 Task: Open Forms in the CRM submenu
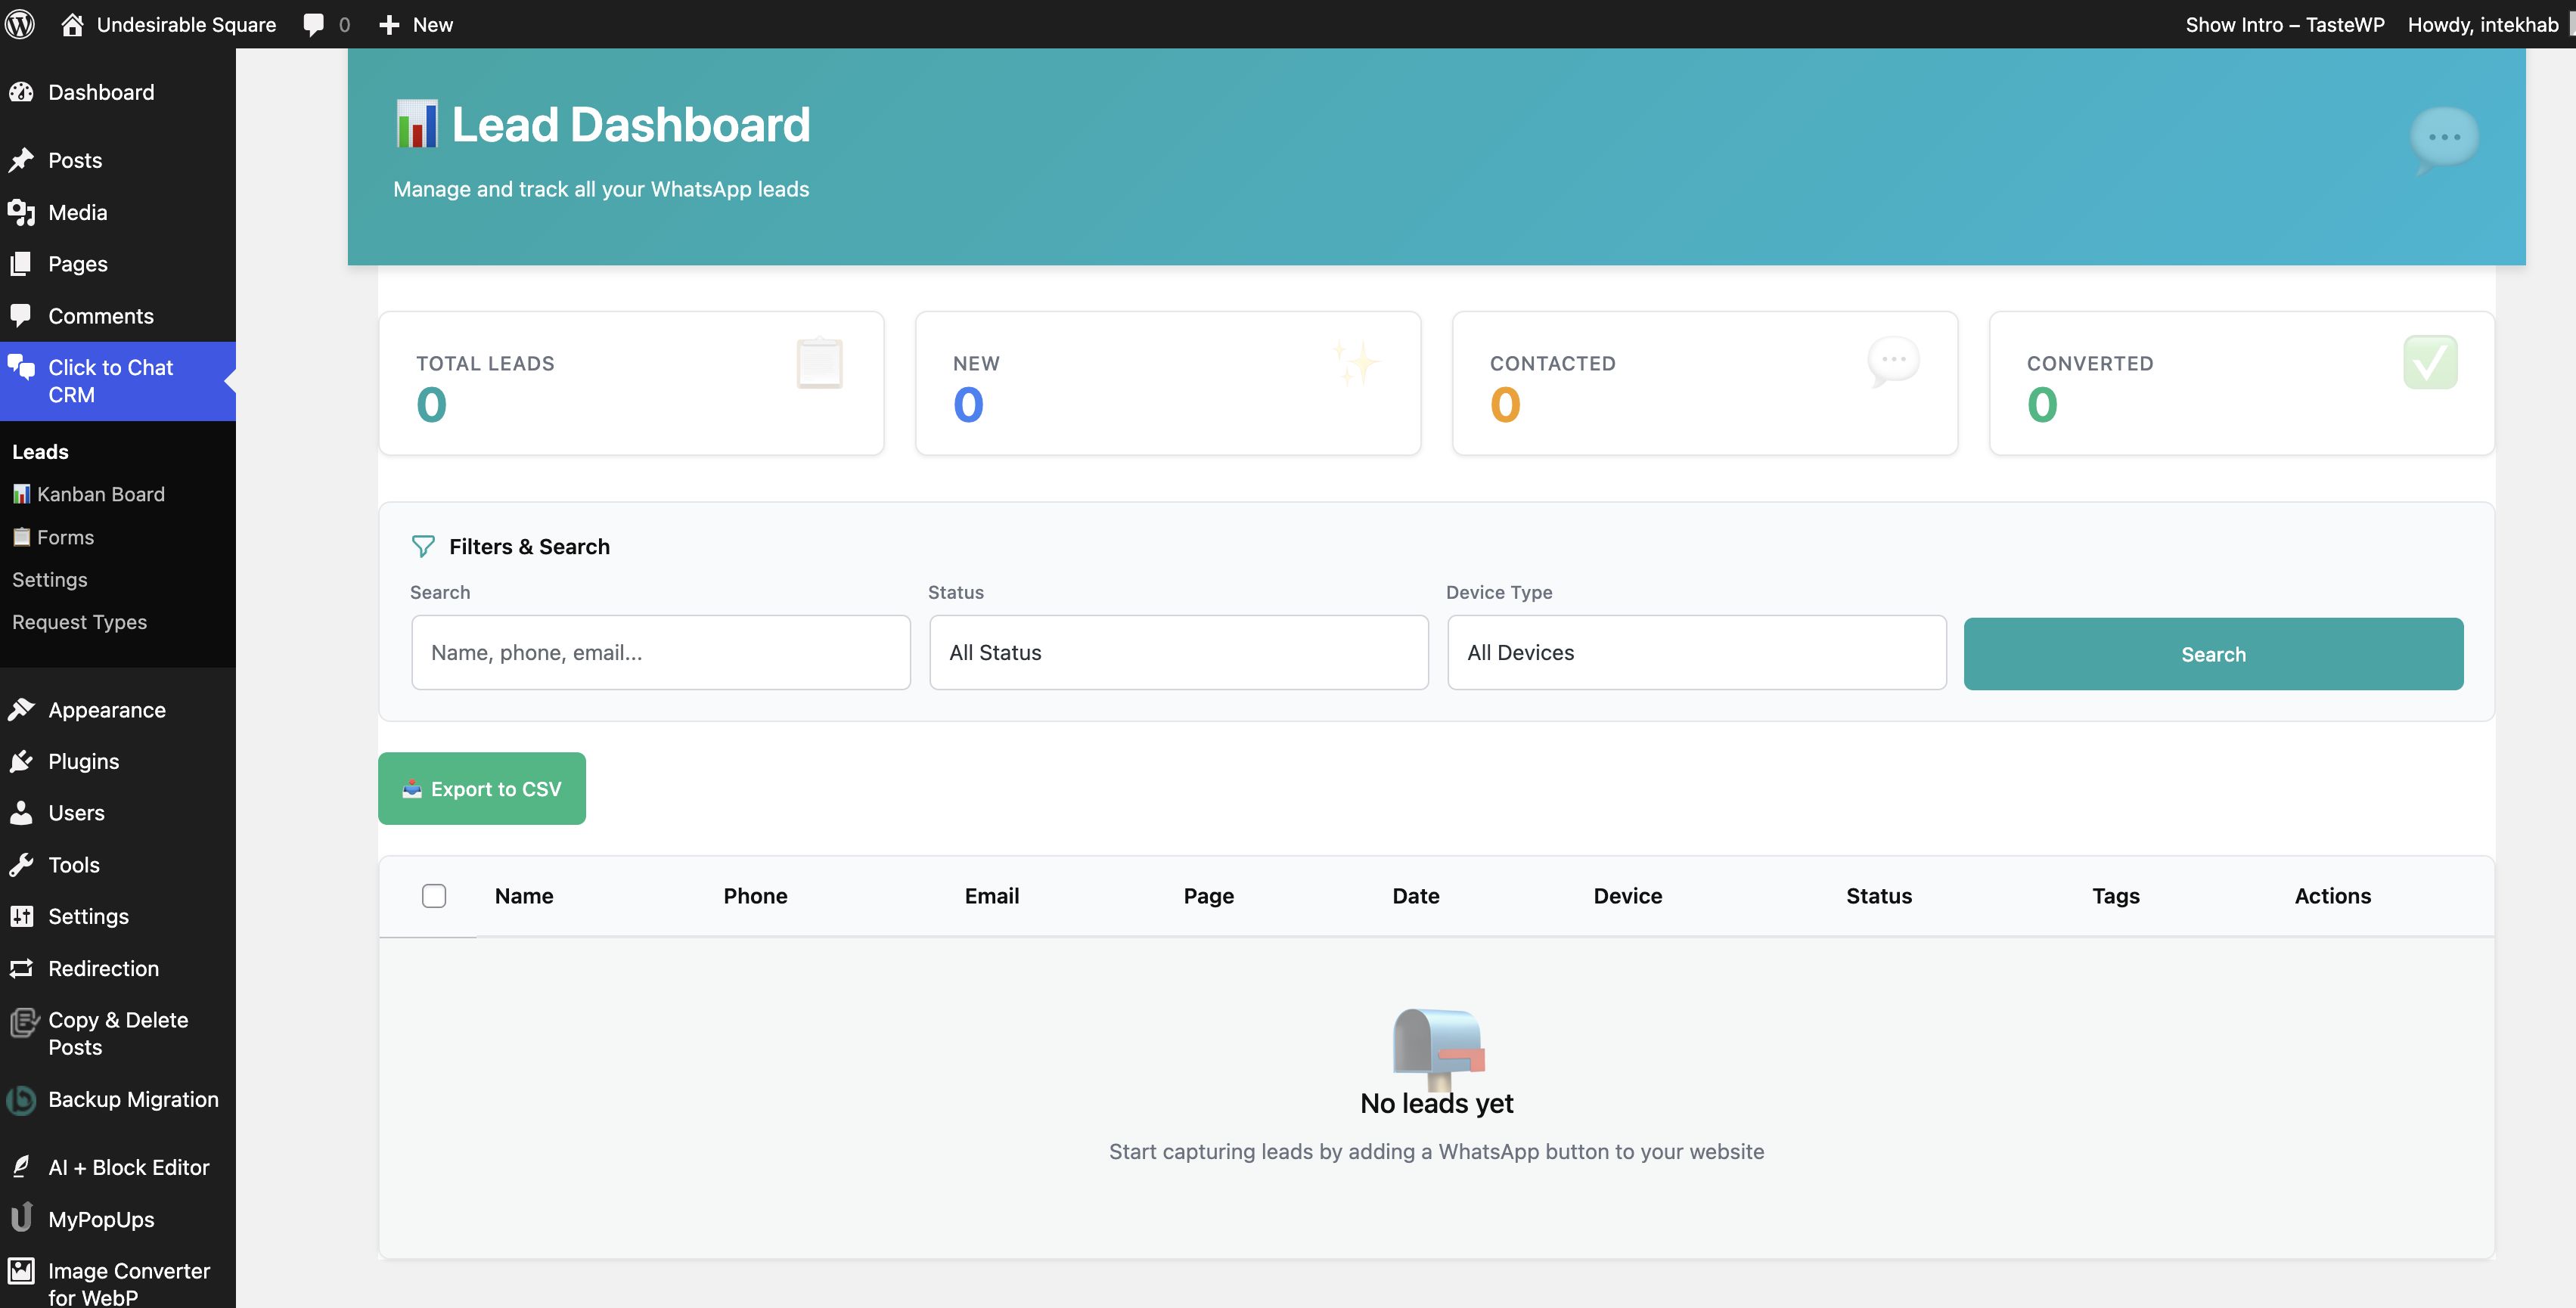coord(65,537)
